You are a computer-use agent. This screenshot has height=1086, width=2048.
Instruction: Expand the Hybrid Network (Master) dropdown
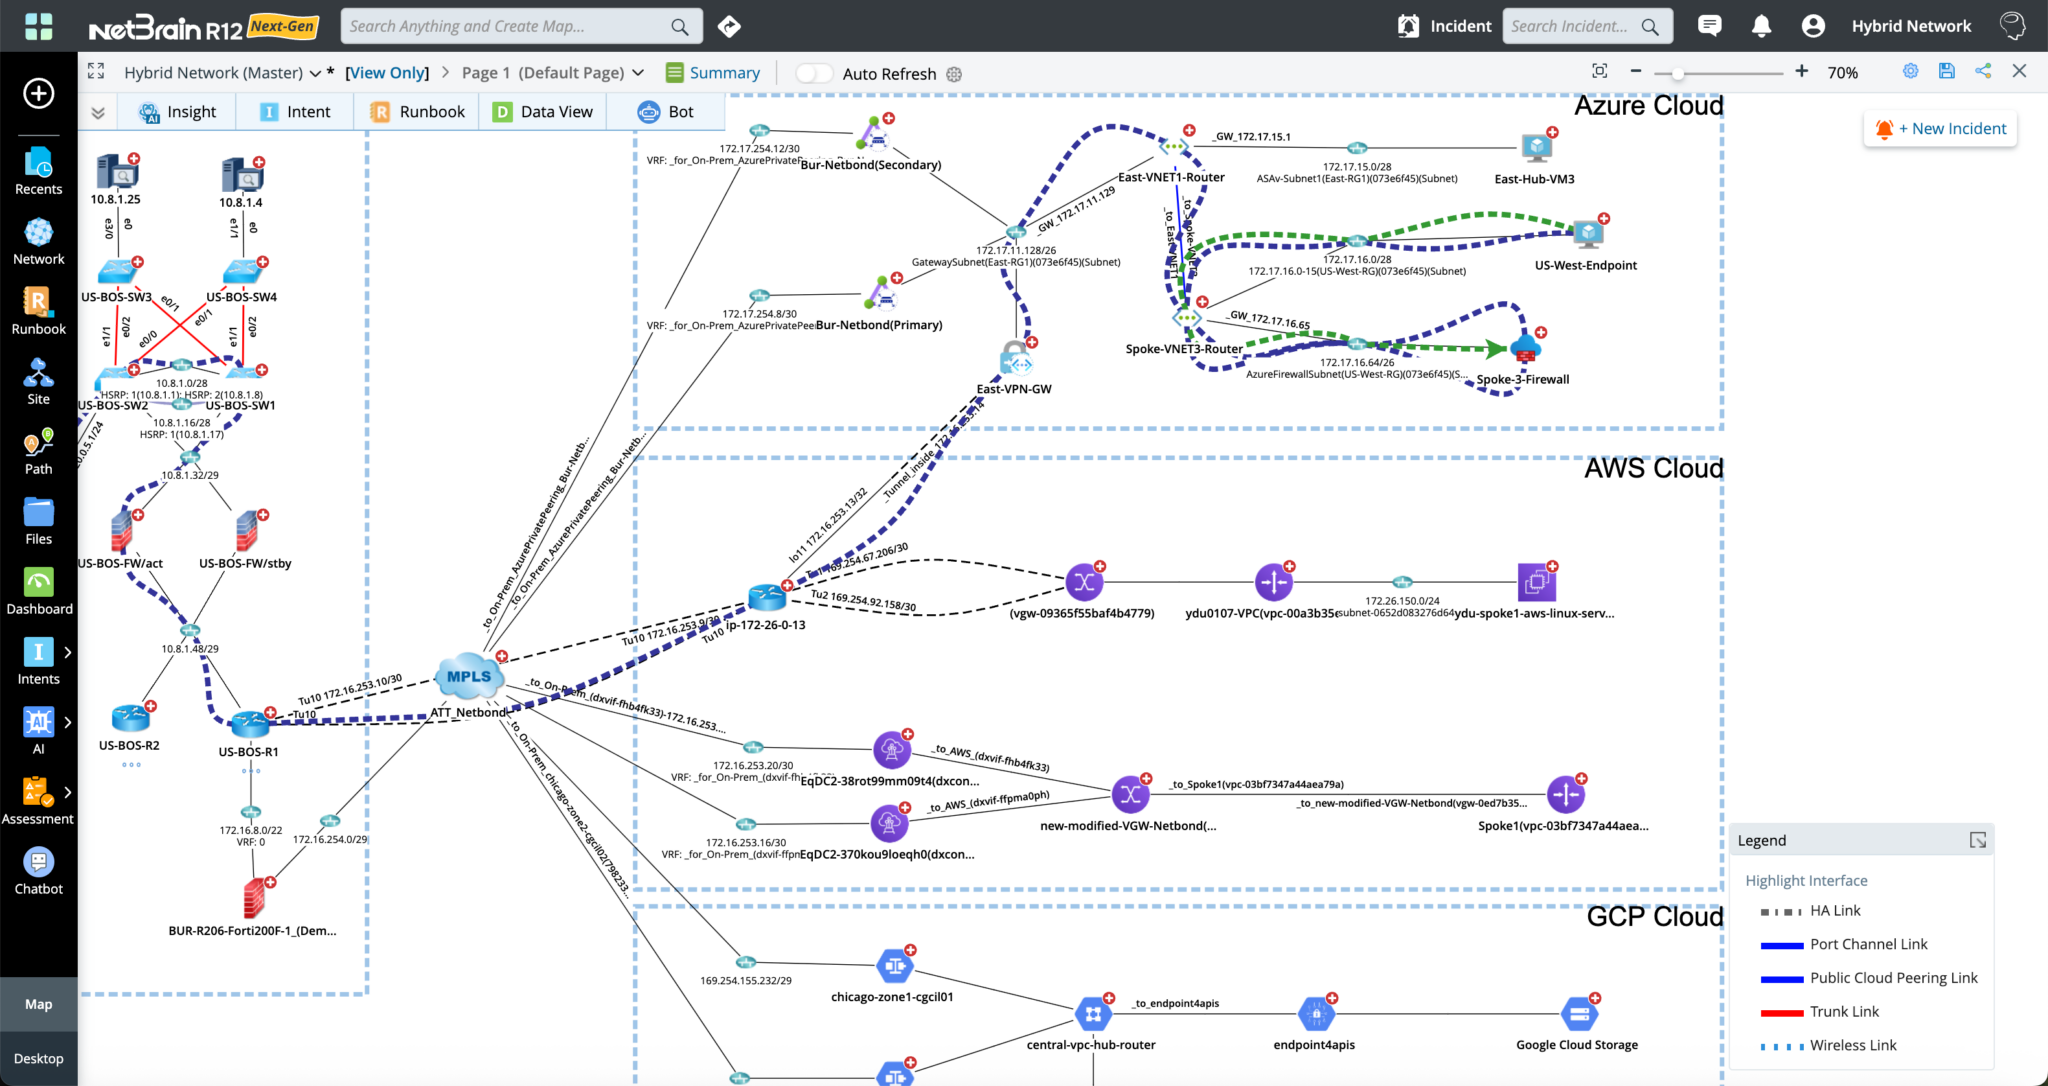(x=316, y=73)
